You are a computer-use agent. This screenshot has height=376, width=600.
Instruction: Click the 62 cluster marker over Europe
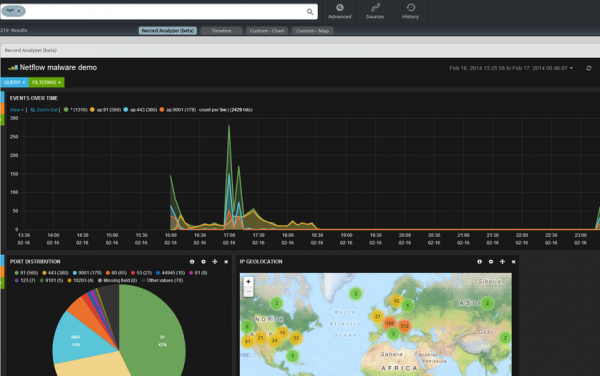(396, 301)
